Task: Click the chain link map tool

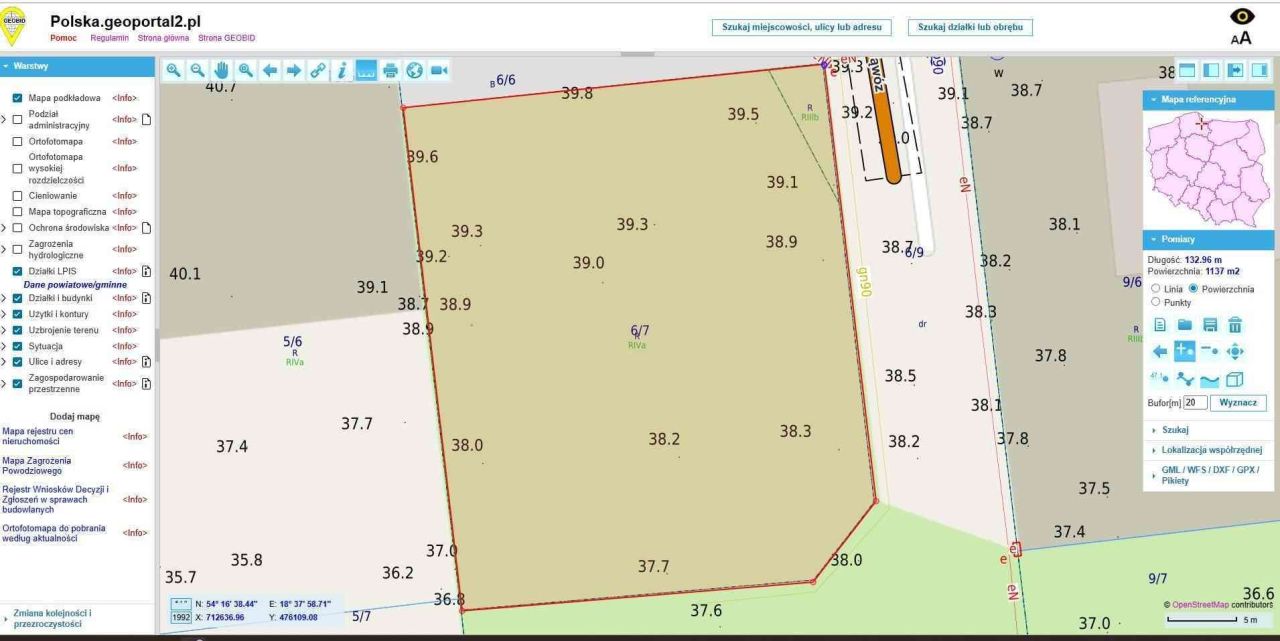Action: point(318,70)
